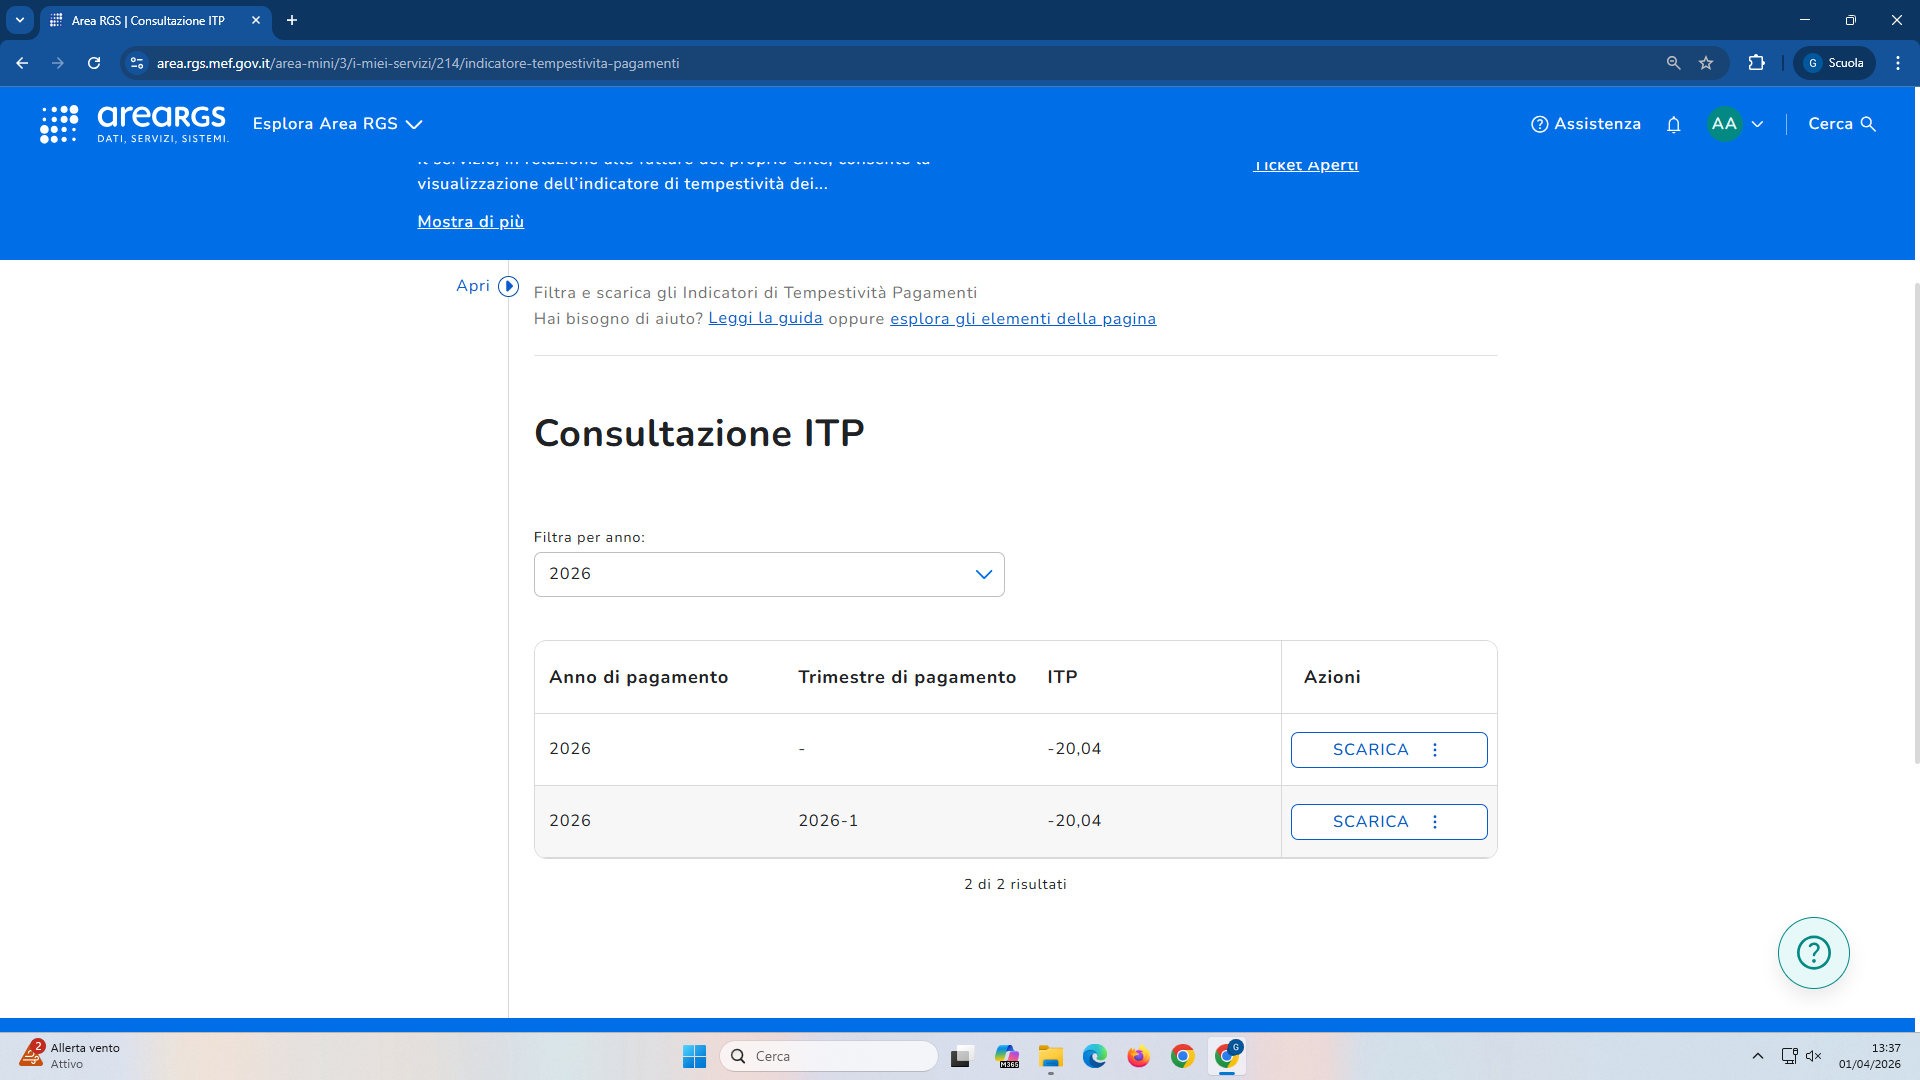Select the Area RGS Consultazione ITP tab

[x=148, y=20]
